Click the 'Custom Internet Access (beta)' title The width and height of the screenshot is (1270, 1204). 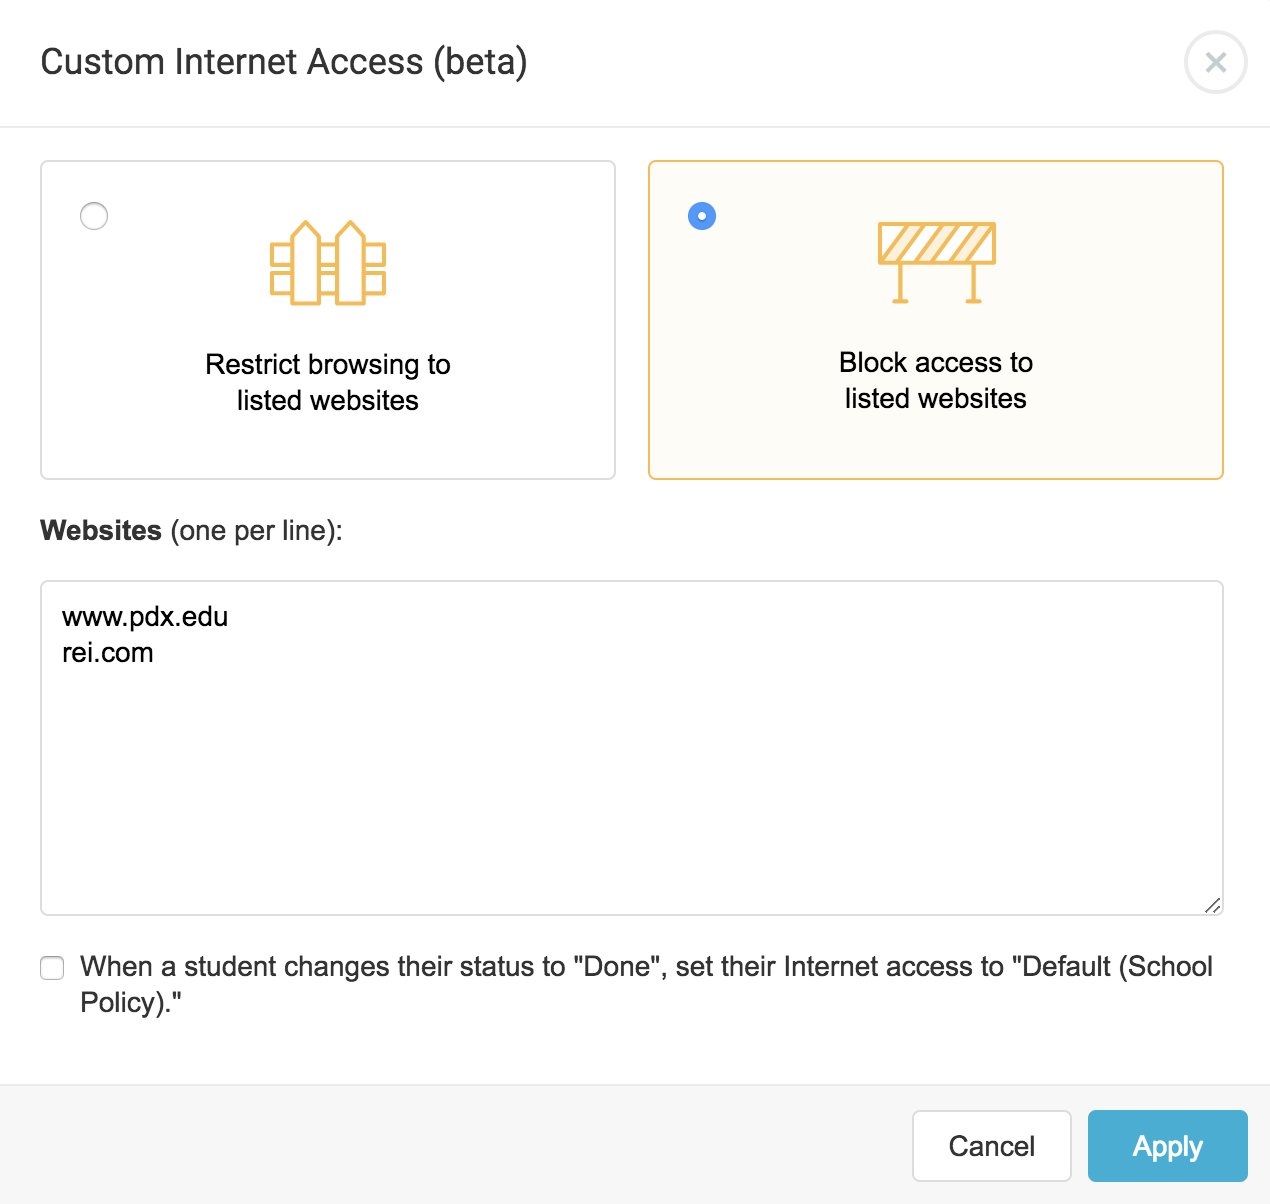pos(283,61)
